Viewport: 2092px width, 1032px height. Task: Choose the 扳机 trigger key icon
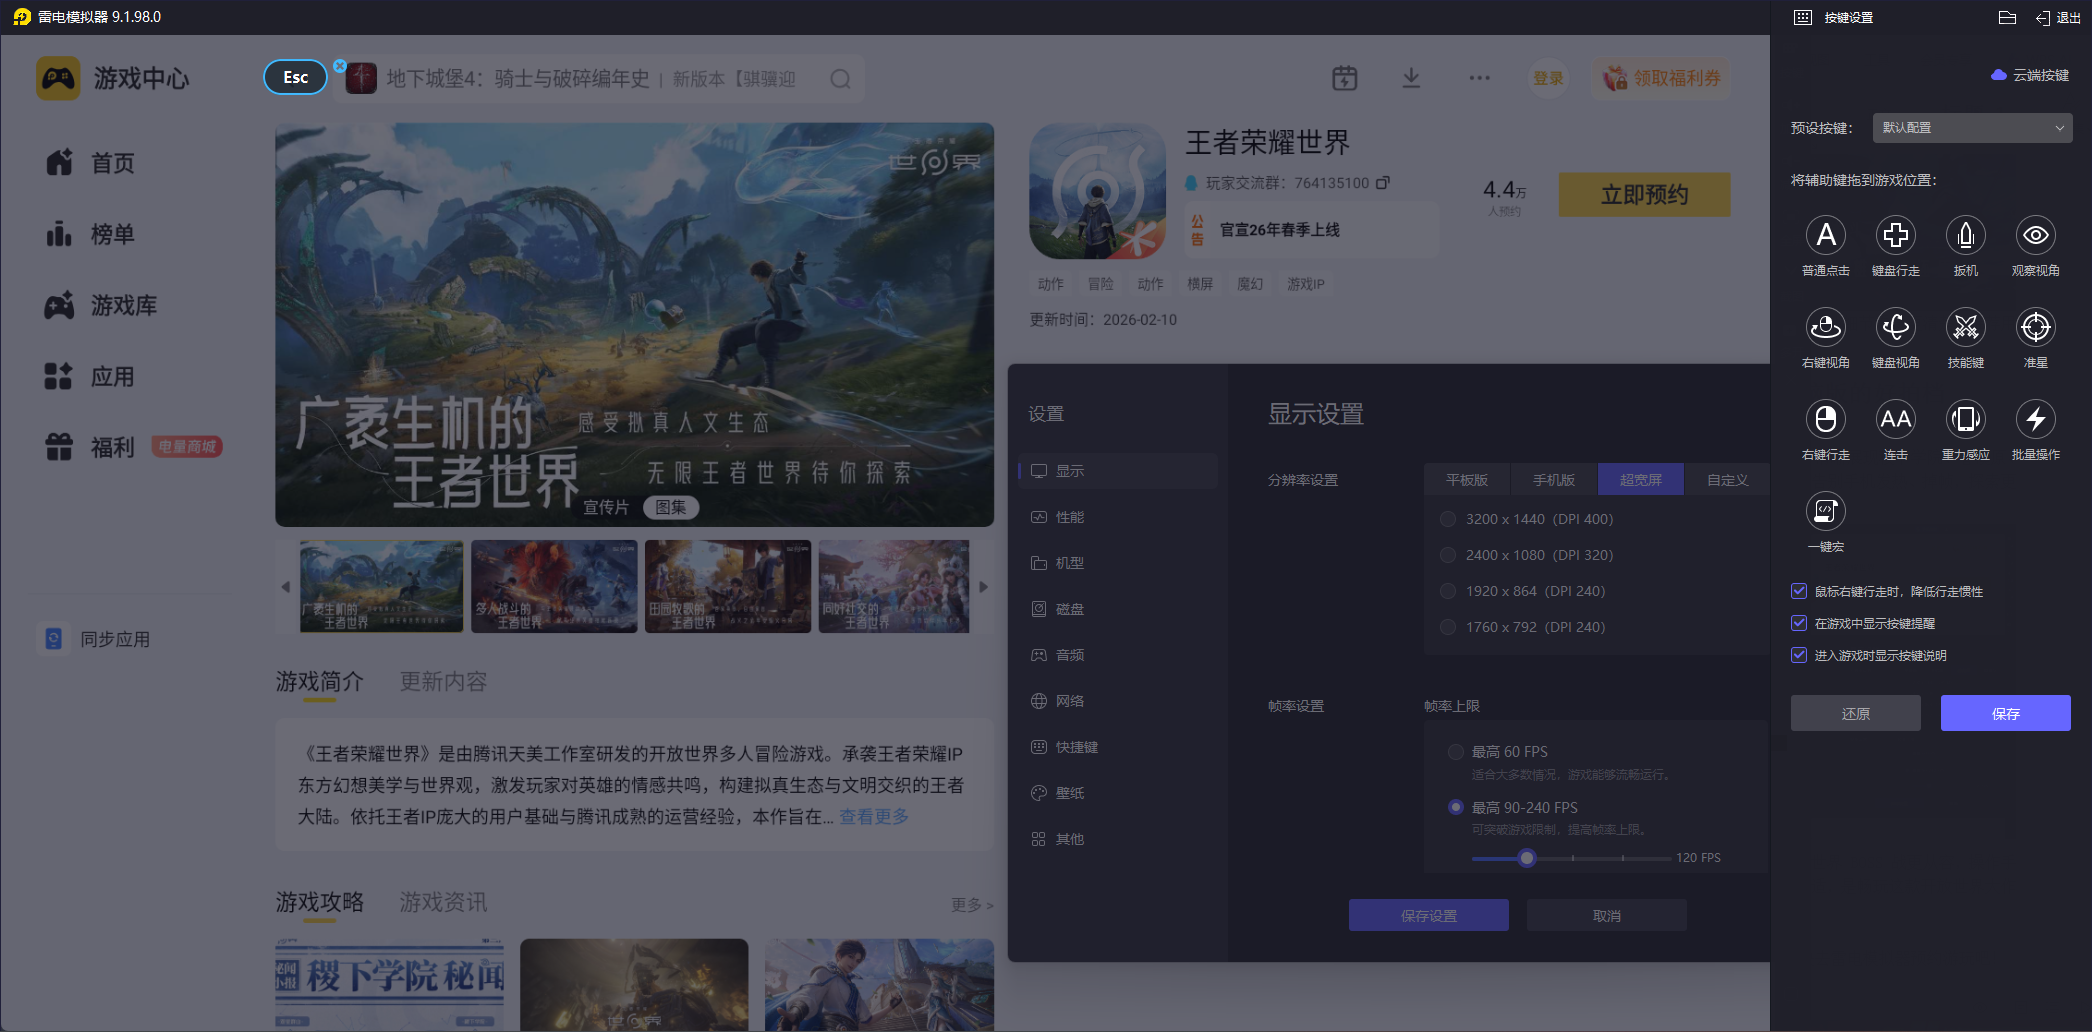1966,235
